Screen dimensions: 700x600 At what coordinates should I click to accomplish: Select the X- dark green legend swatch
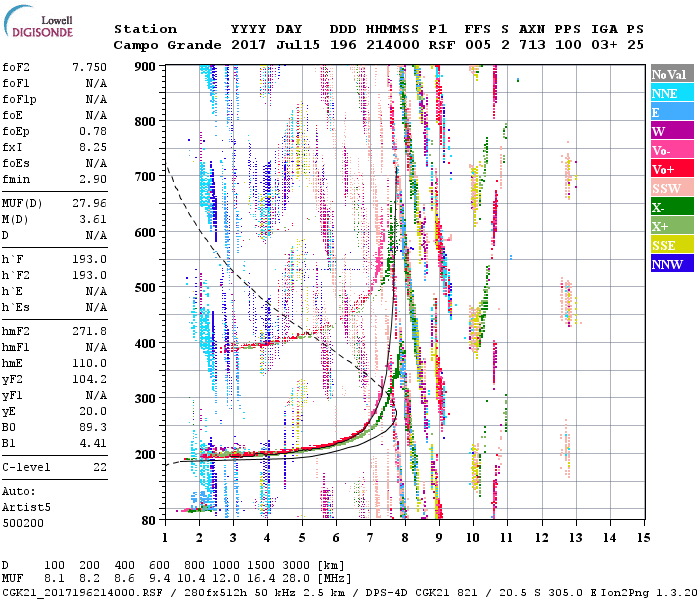tap(672, 207)
